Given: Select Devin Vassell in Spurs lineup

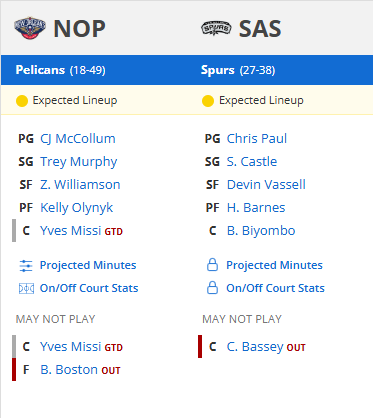Looking at the screenshot, I should [x=266, y=185].
